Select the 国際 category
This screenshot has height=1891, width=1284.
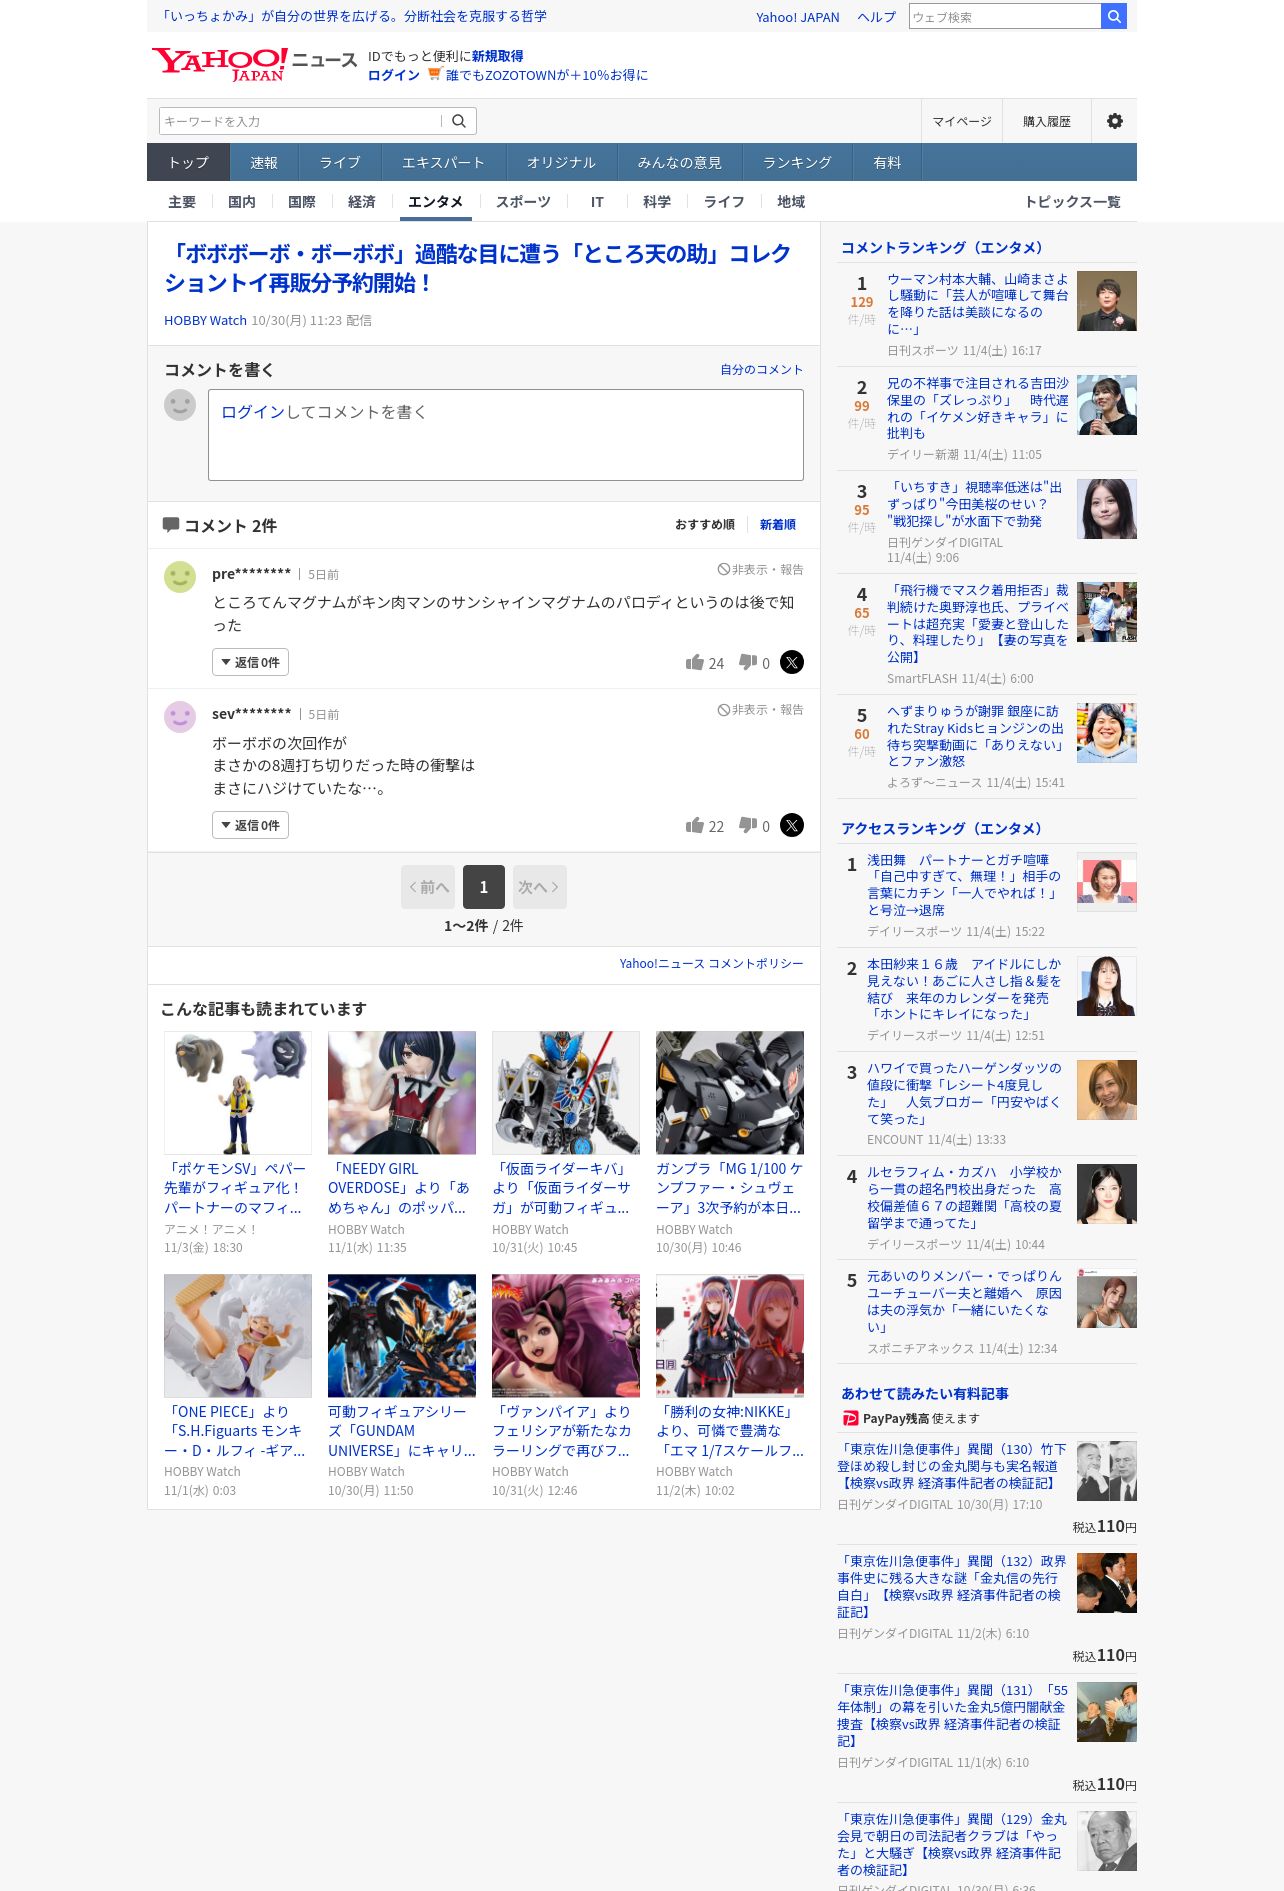302,202
